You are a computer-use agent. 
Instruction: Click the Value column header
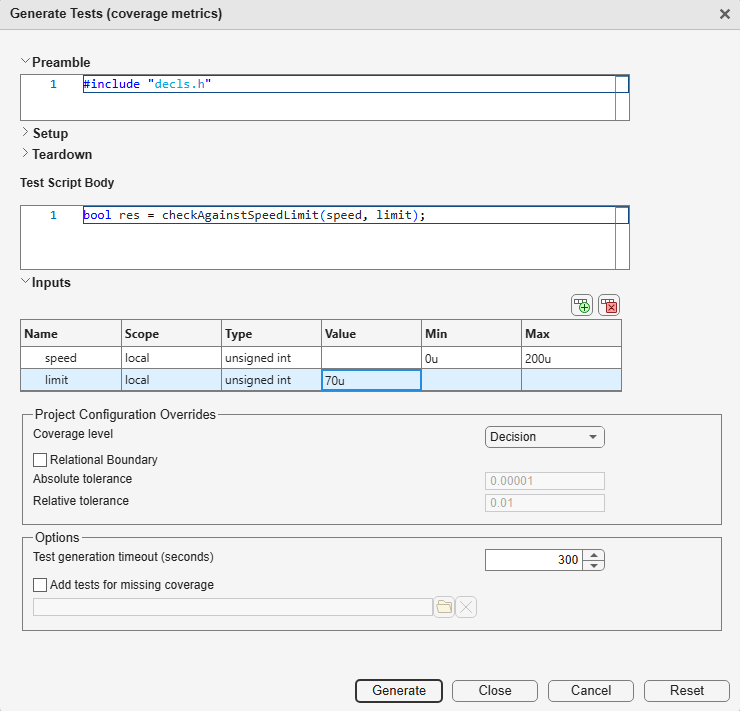click(371, 334)
